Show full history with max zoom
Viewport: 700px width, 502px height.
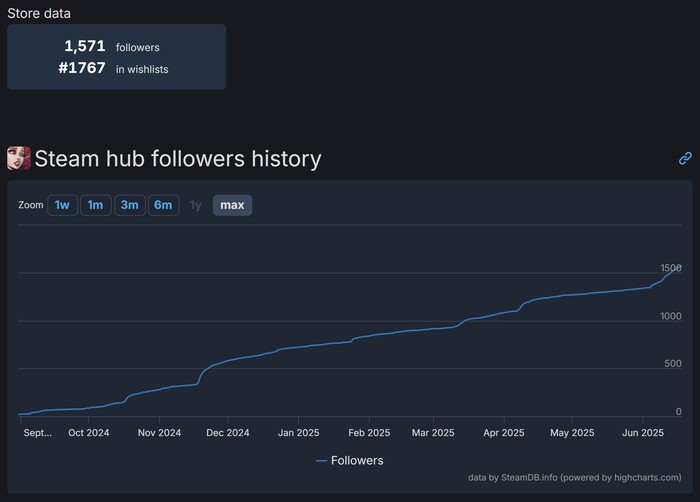point(232,205)
